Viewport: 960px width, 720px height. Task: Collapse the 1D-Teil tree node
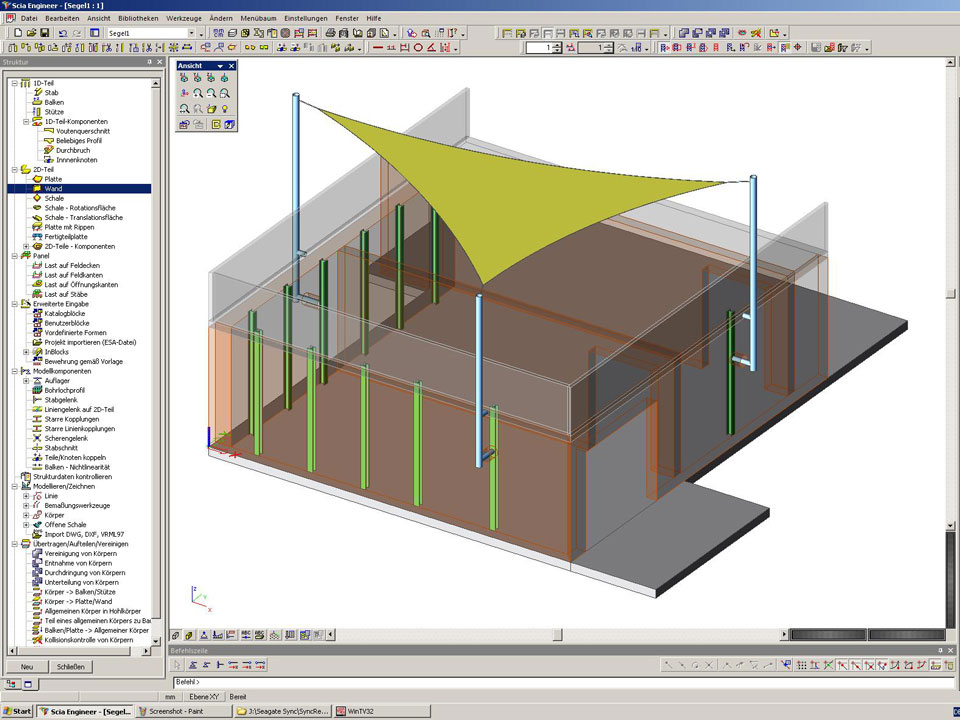point(14,83)
